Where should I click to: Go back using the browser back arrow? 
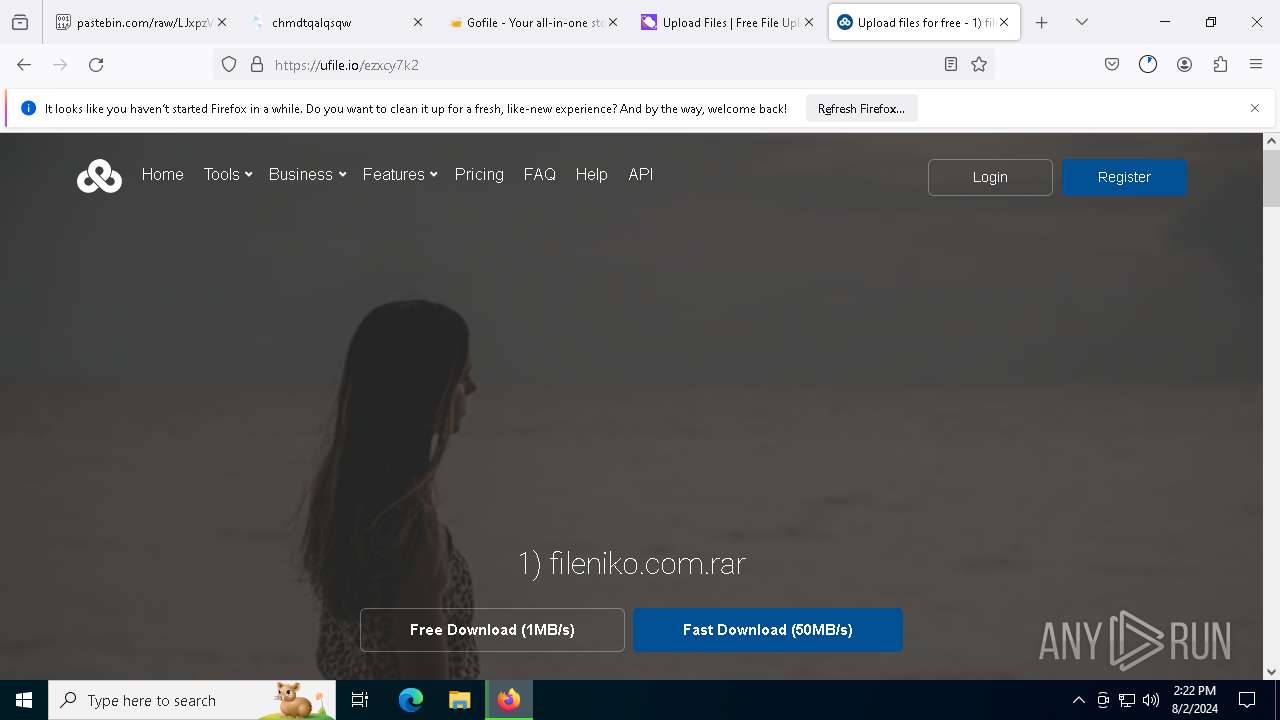coord(24,65)
